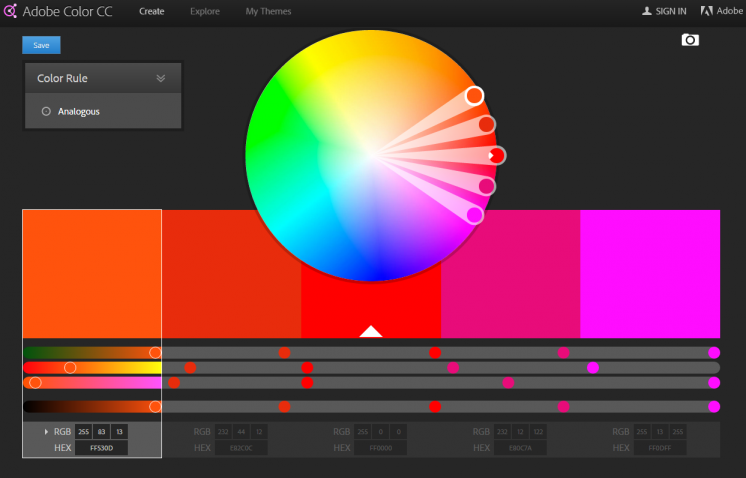
Task: Click the Adobe Color CC logo icon
Action: coord(10,11)
